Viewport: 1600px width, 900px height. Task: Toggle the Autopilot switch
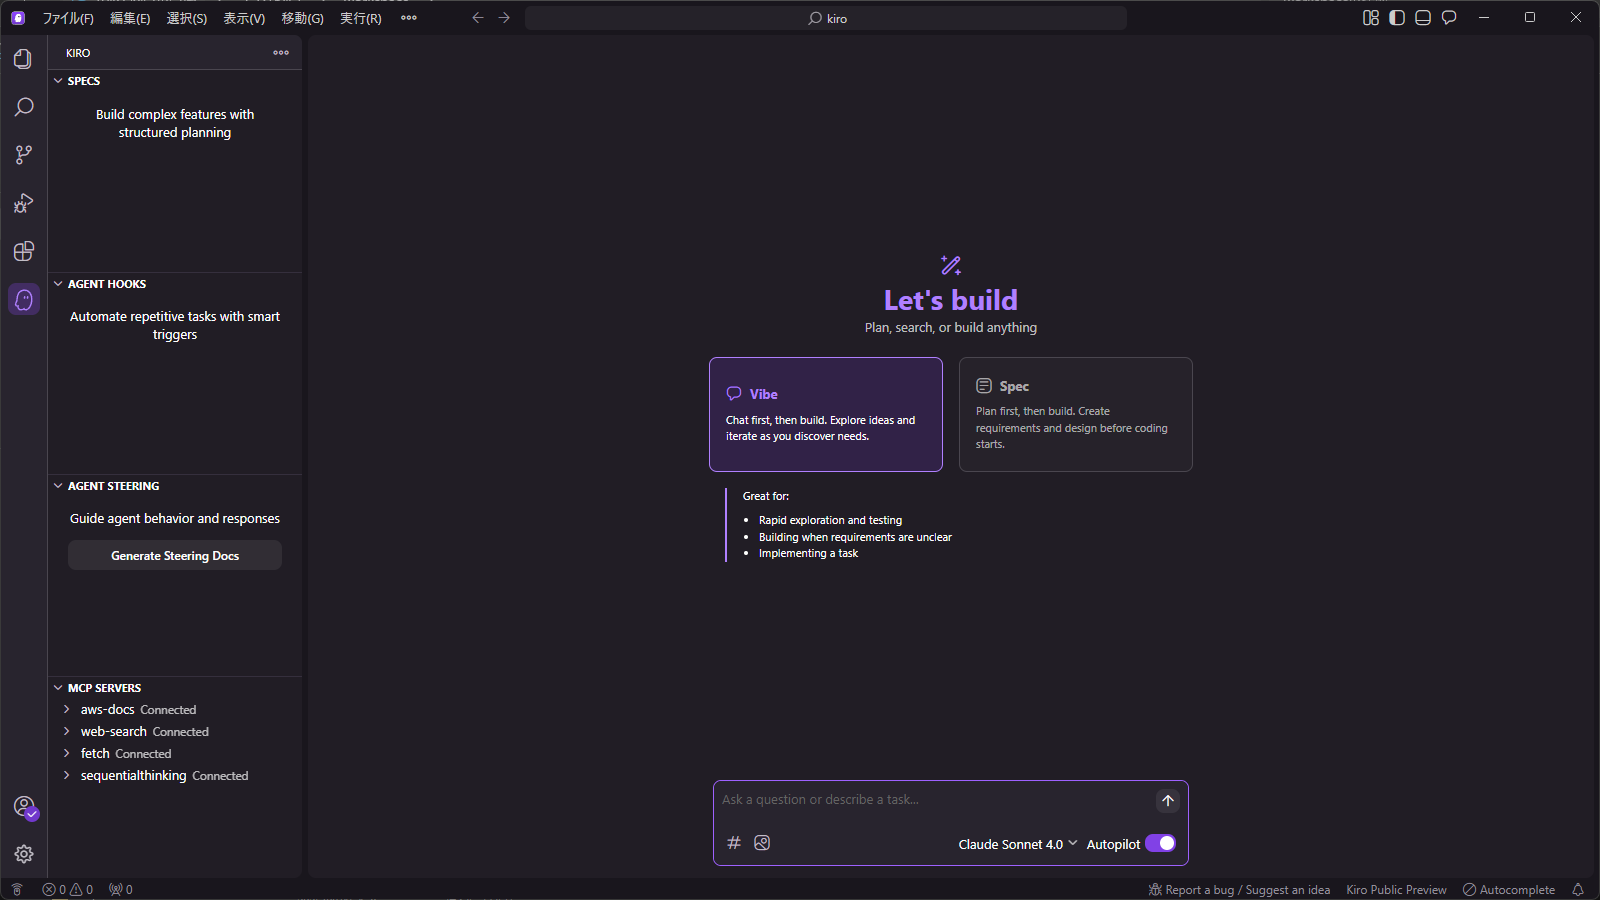pos(1160,843)
